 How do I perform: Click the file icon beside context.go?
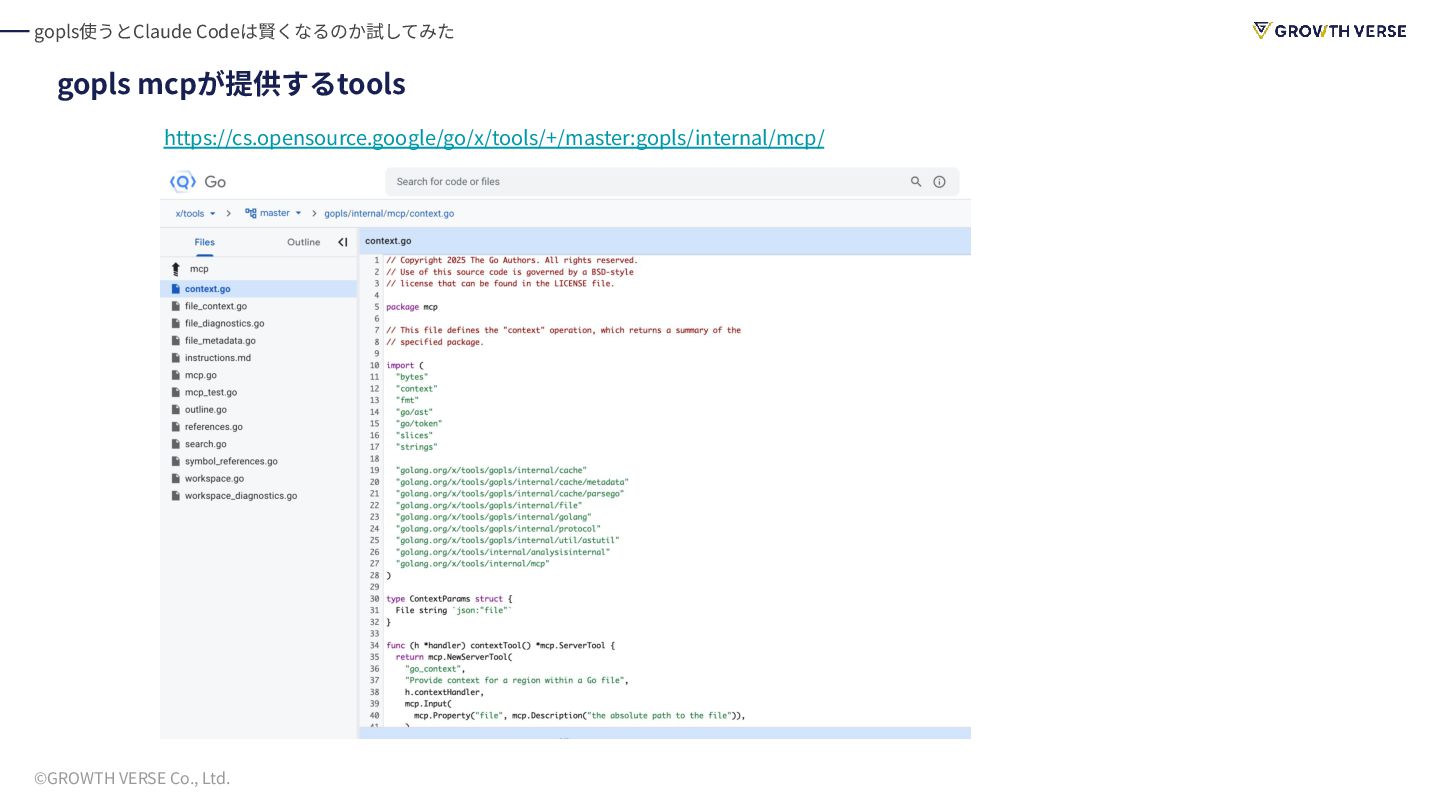[x=176, y=289]
